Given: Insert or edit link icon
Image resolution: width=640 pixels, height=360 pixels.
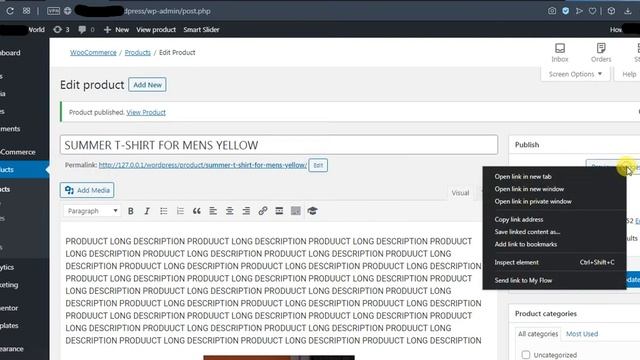Looking at the screenshot, I should (x=263, y=211).
